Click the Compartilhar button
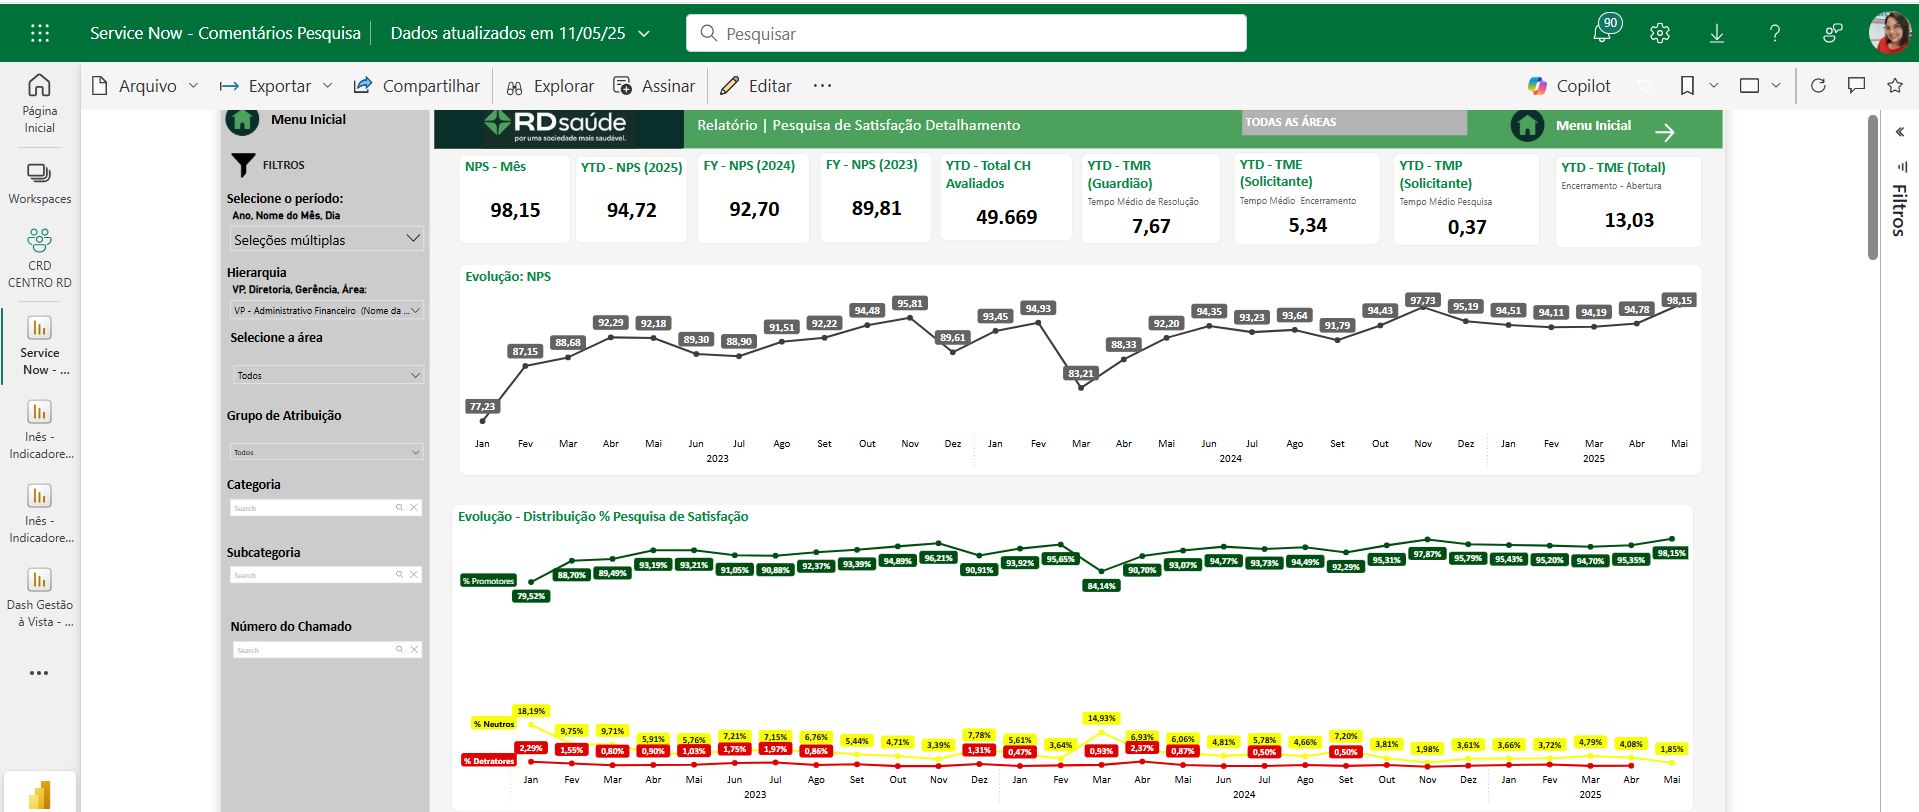Image resolution: width=1919 pixels, height=812 pixels. point(417,86)
